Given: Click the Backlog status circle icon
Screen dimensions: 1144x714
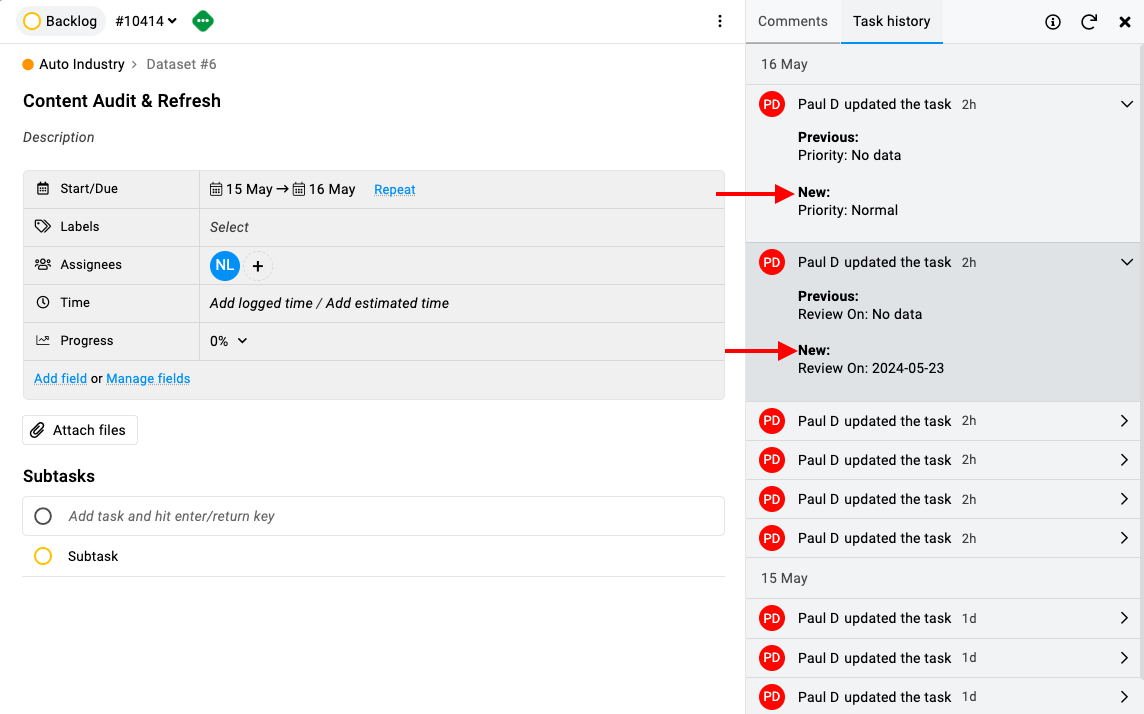Looking at the screenshot, I should tap(31, 21).
